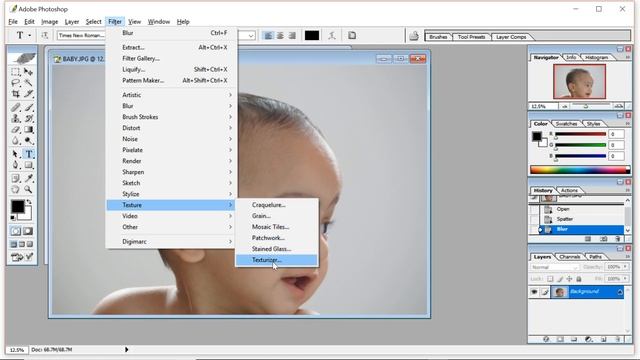The height and width of the screenshot is (360, 640).
Task: Select the Type tool in toolbox
Action: pyautogui.click(x=28, y=154)
